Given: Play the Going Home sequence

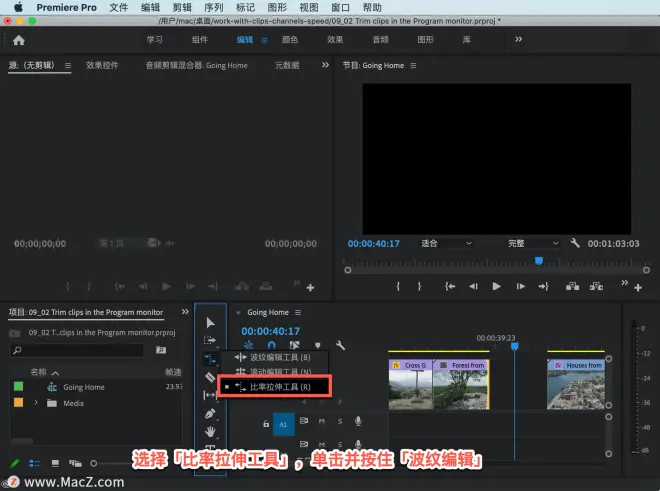Looking at the screenshot, I should pyautogui.click(x=497, y=286).
